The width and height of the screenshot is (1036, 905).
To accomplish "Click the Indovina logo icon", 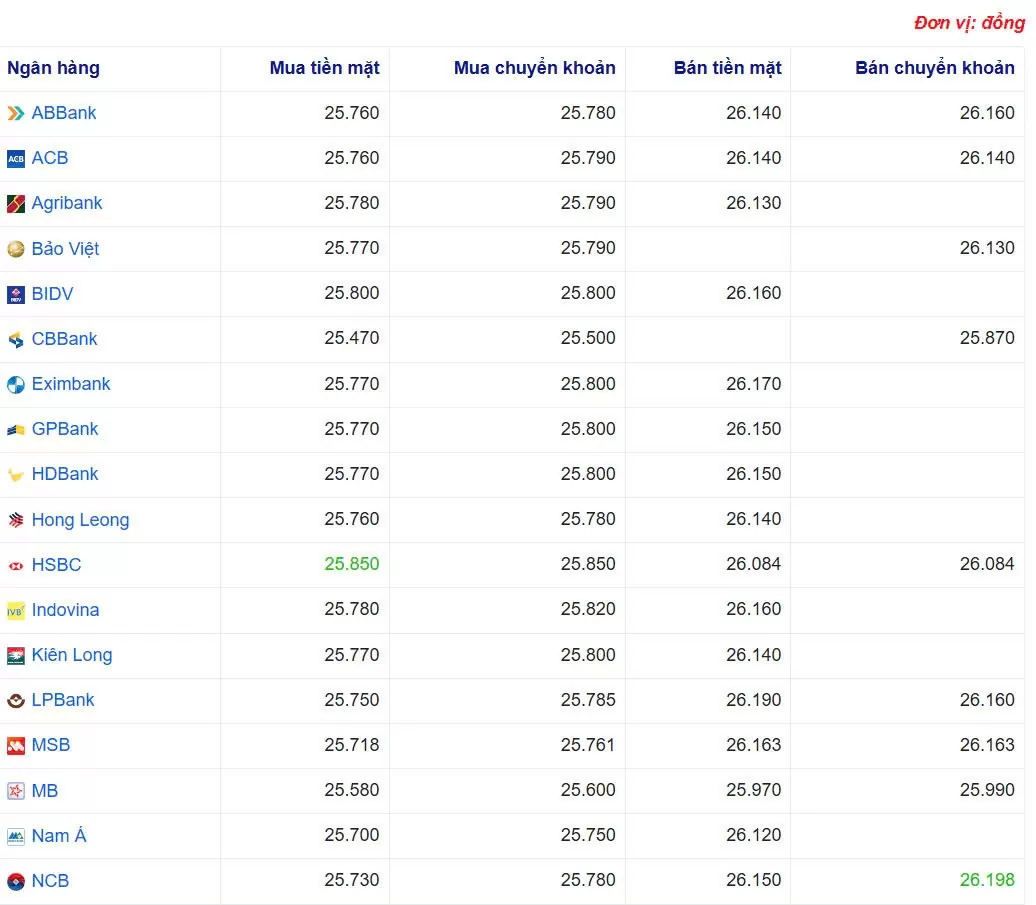I will tap(16, 610).
